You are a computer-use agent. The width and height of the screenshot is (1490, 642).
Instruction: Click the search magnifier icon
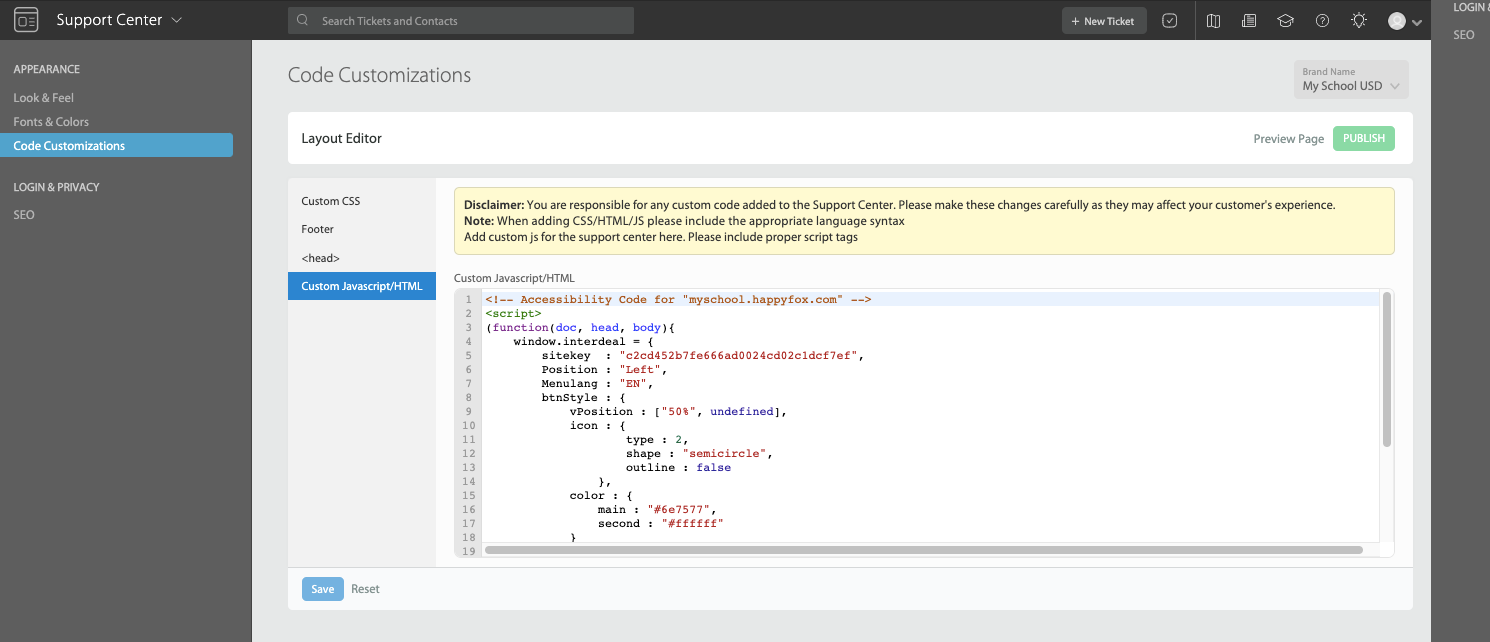[x=303, y=21]
